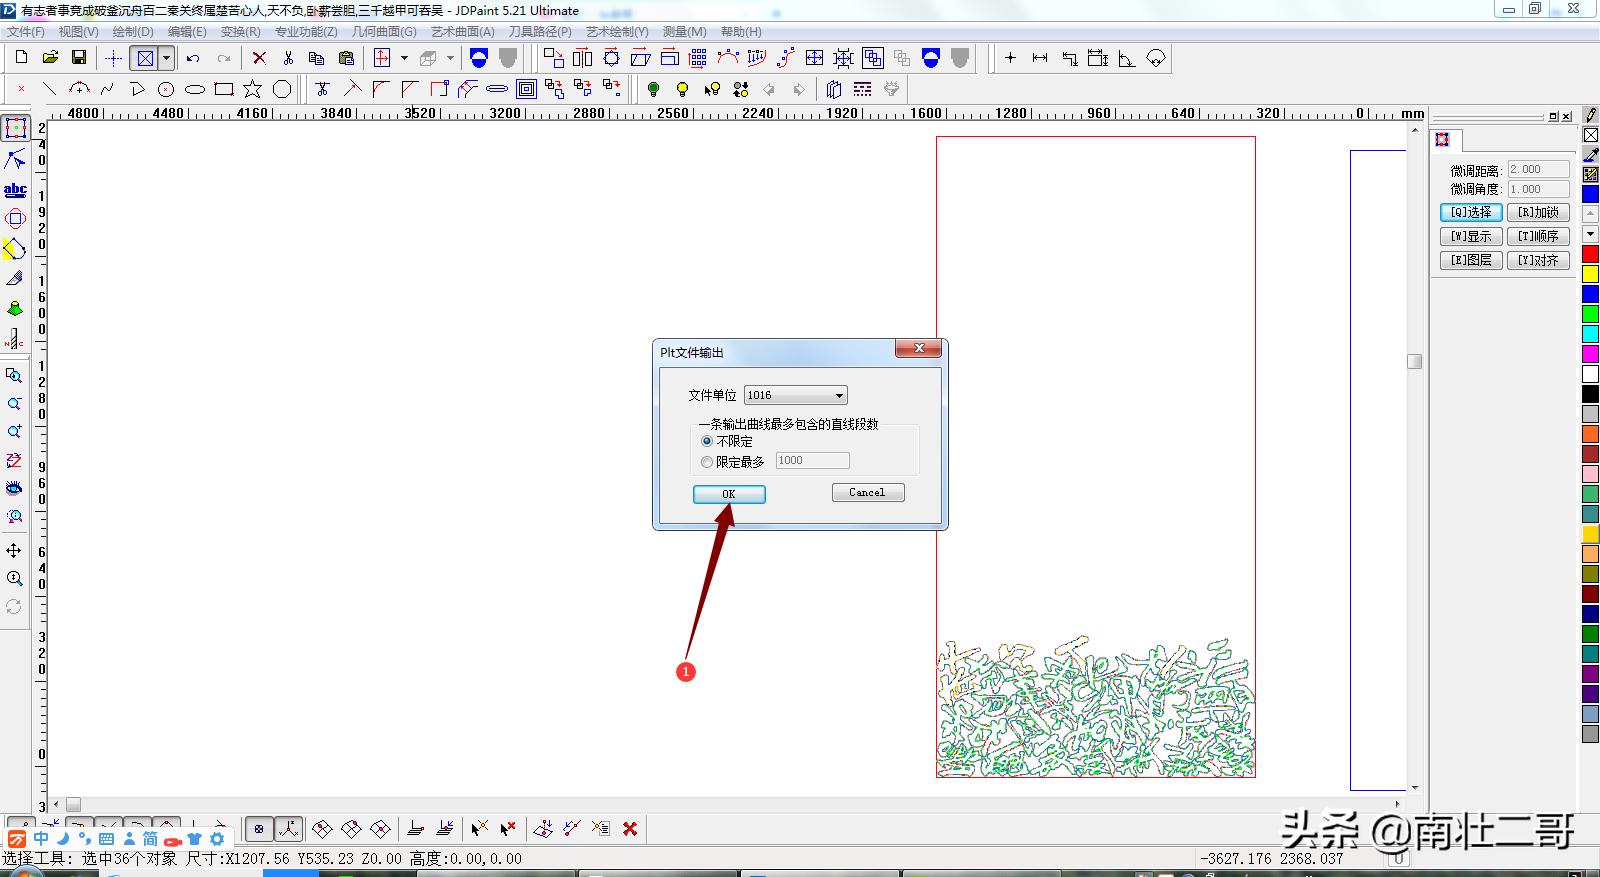
Task: Expand the dropdown arrow beside the crossed-box view button
Action: click(x=167, y=58)
